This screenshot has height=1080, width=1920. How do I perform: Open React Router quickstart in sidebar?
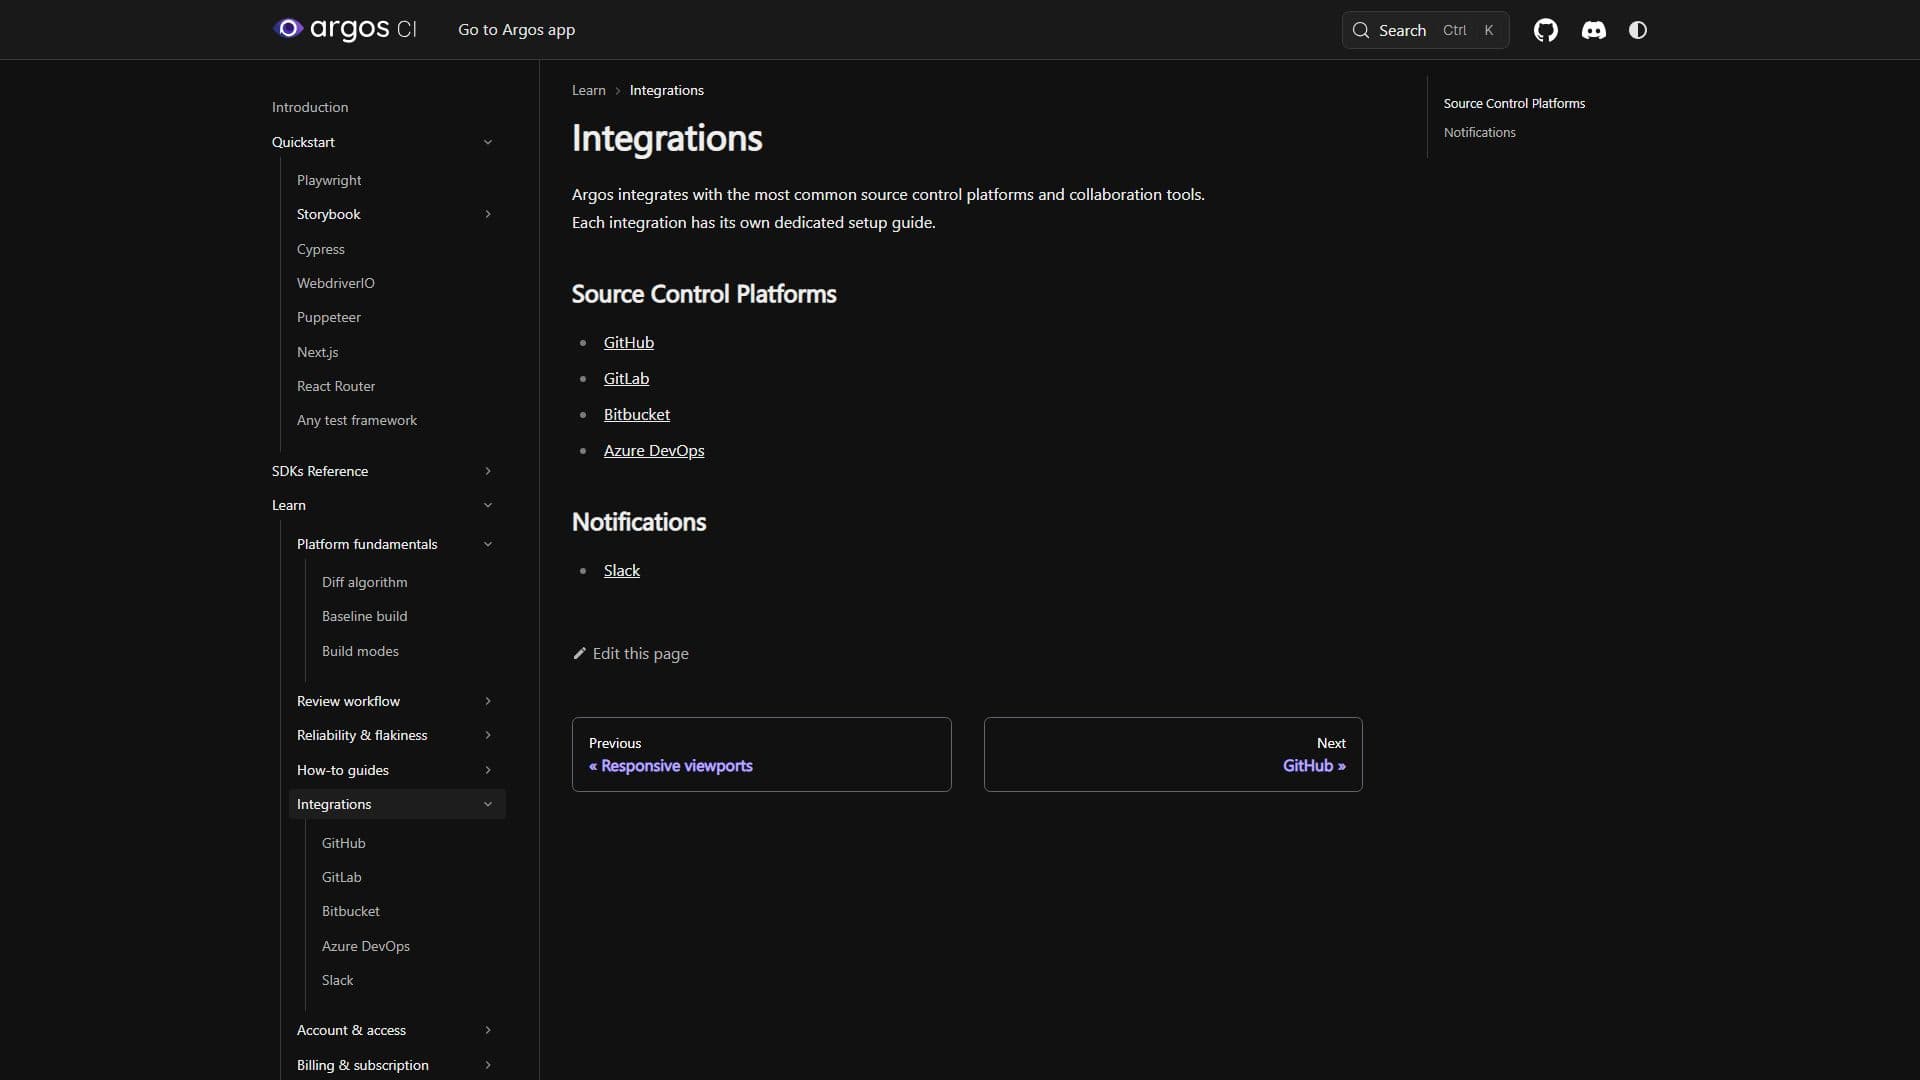pyautogui.click(x=336, y=386)
